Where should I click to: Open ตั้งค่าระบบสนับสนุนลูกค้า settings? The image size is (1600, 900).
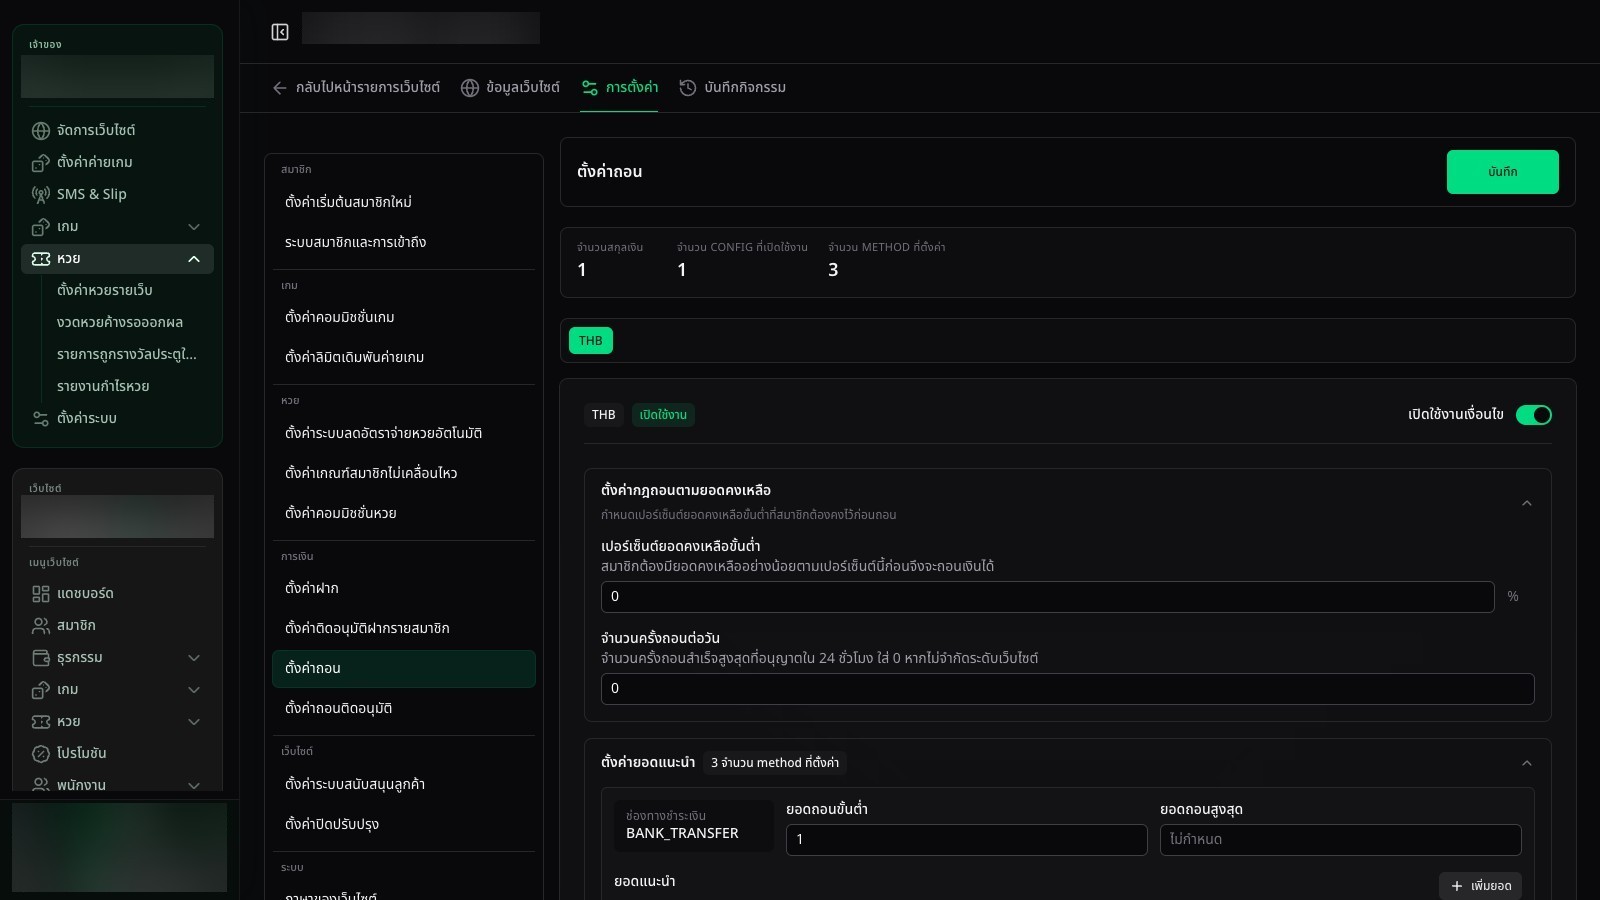click(404, 784)
